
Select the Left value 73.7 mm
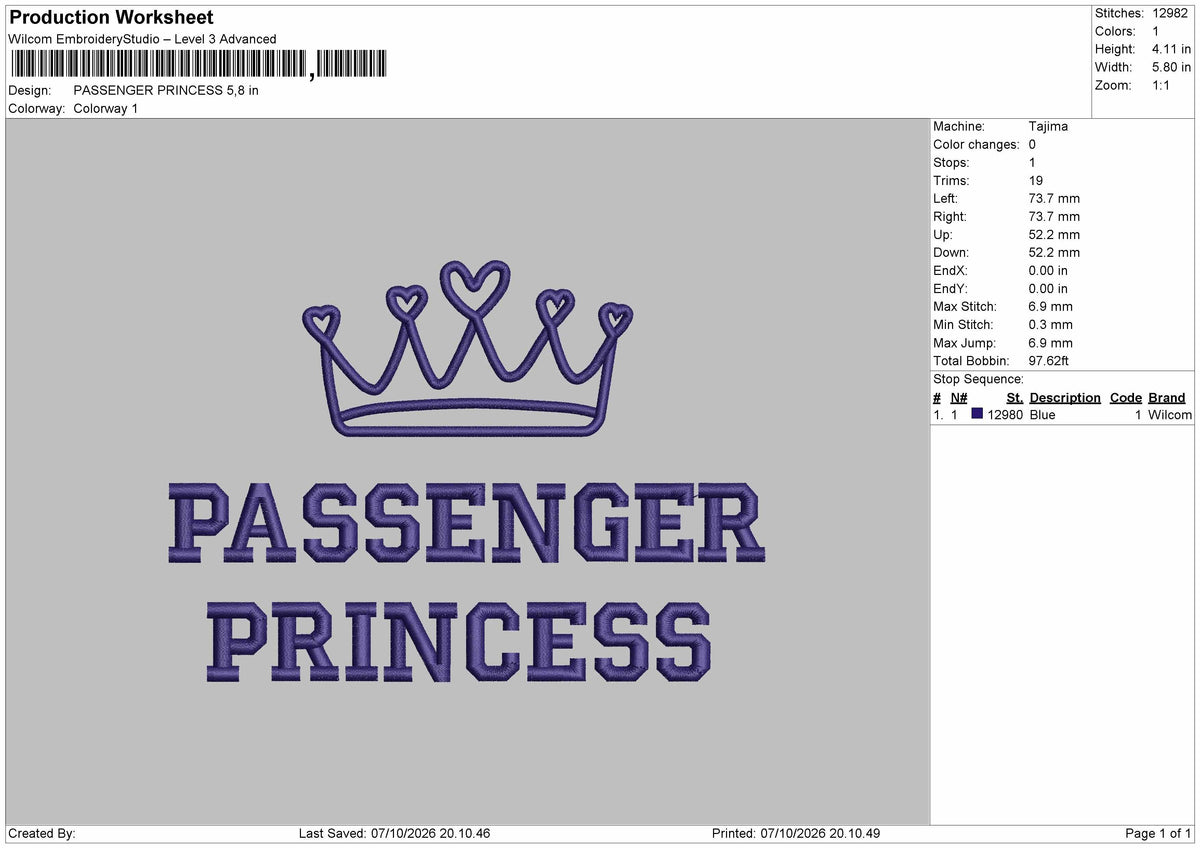point(1054,198)
